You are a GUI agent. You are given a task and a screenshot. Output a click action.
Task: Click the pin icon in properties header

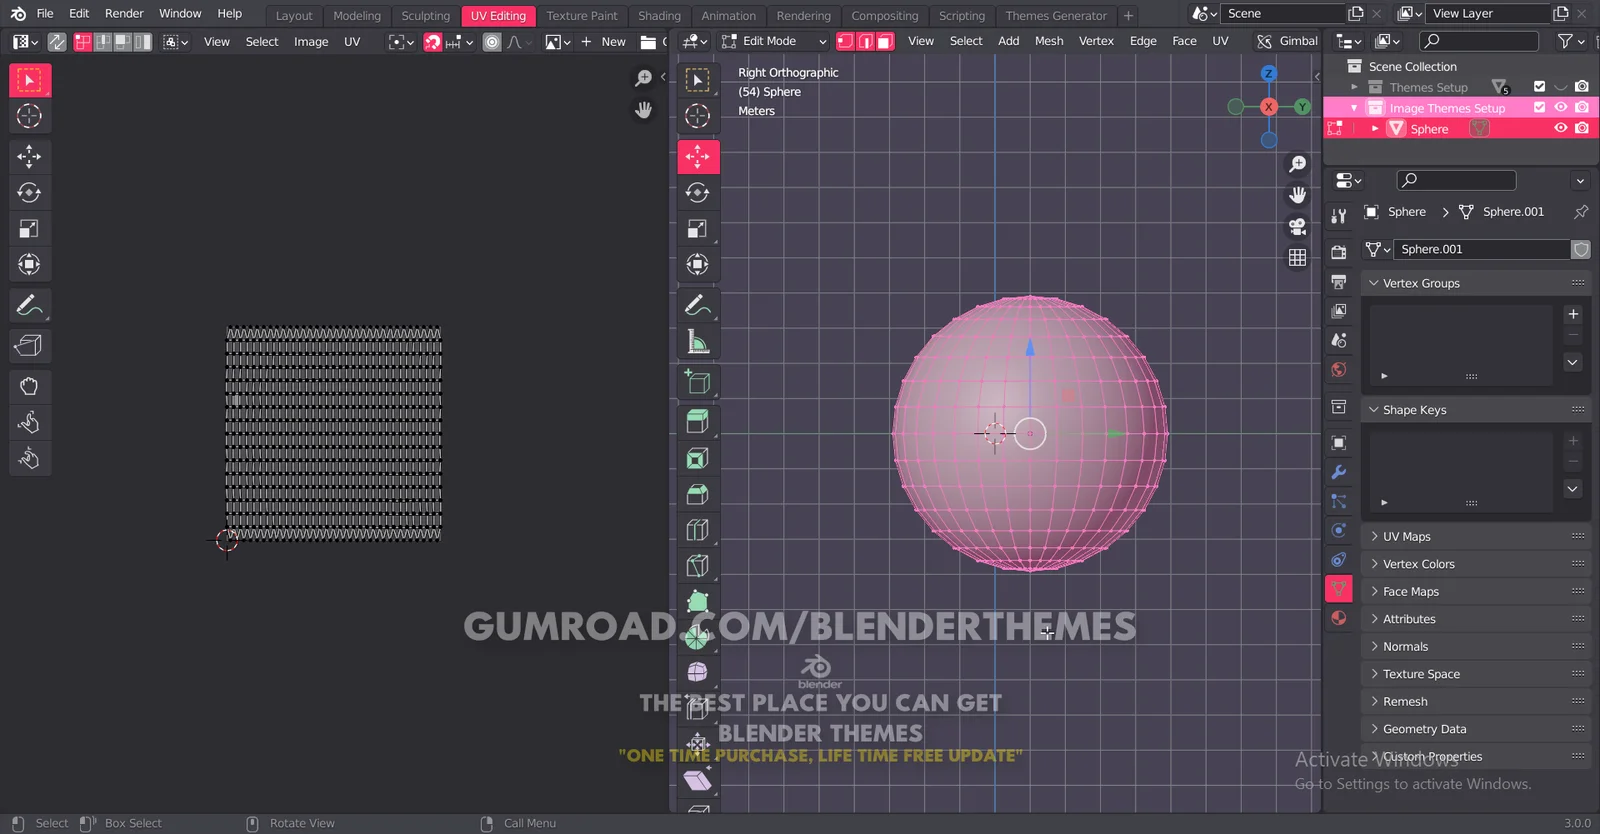click(1580, 212)
